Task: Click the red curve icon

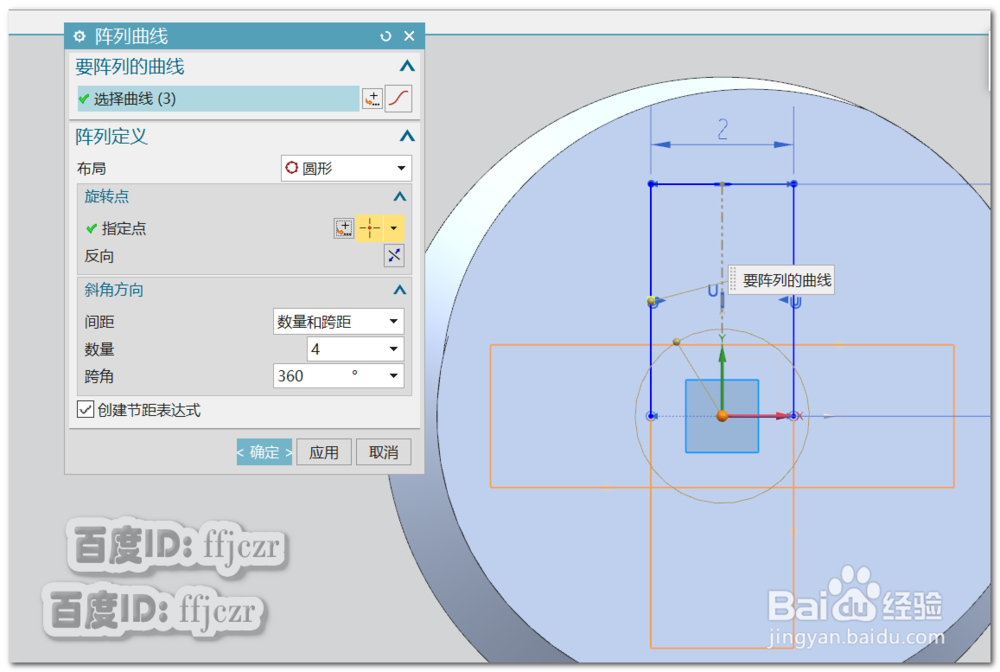Action: point(399,99)
